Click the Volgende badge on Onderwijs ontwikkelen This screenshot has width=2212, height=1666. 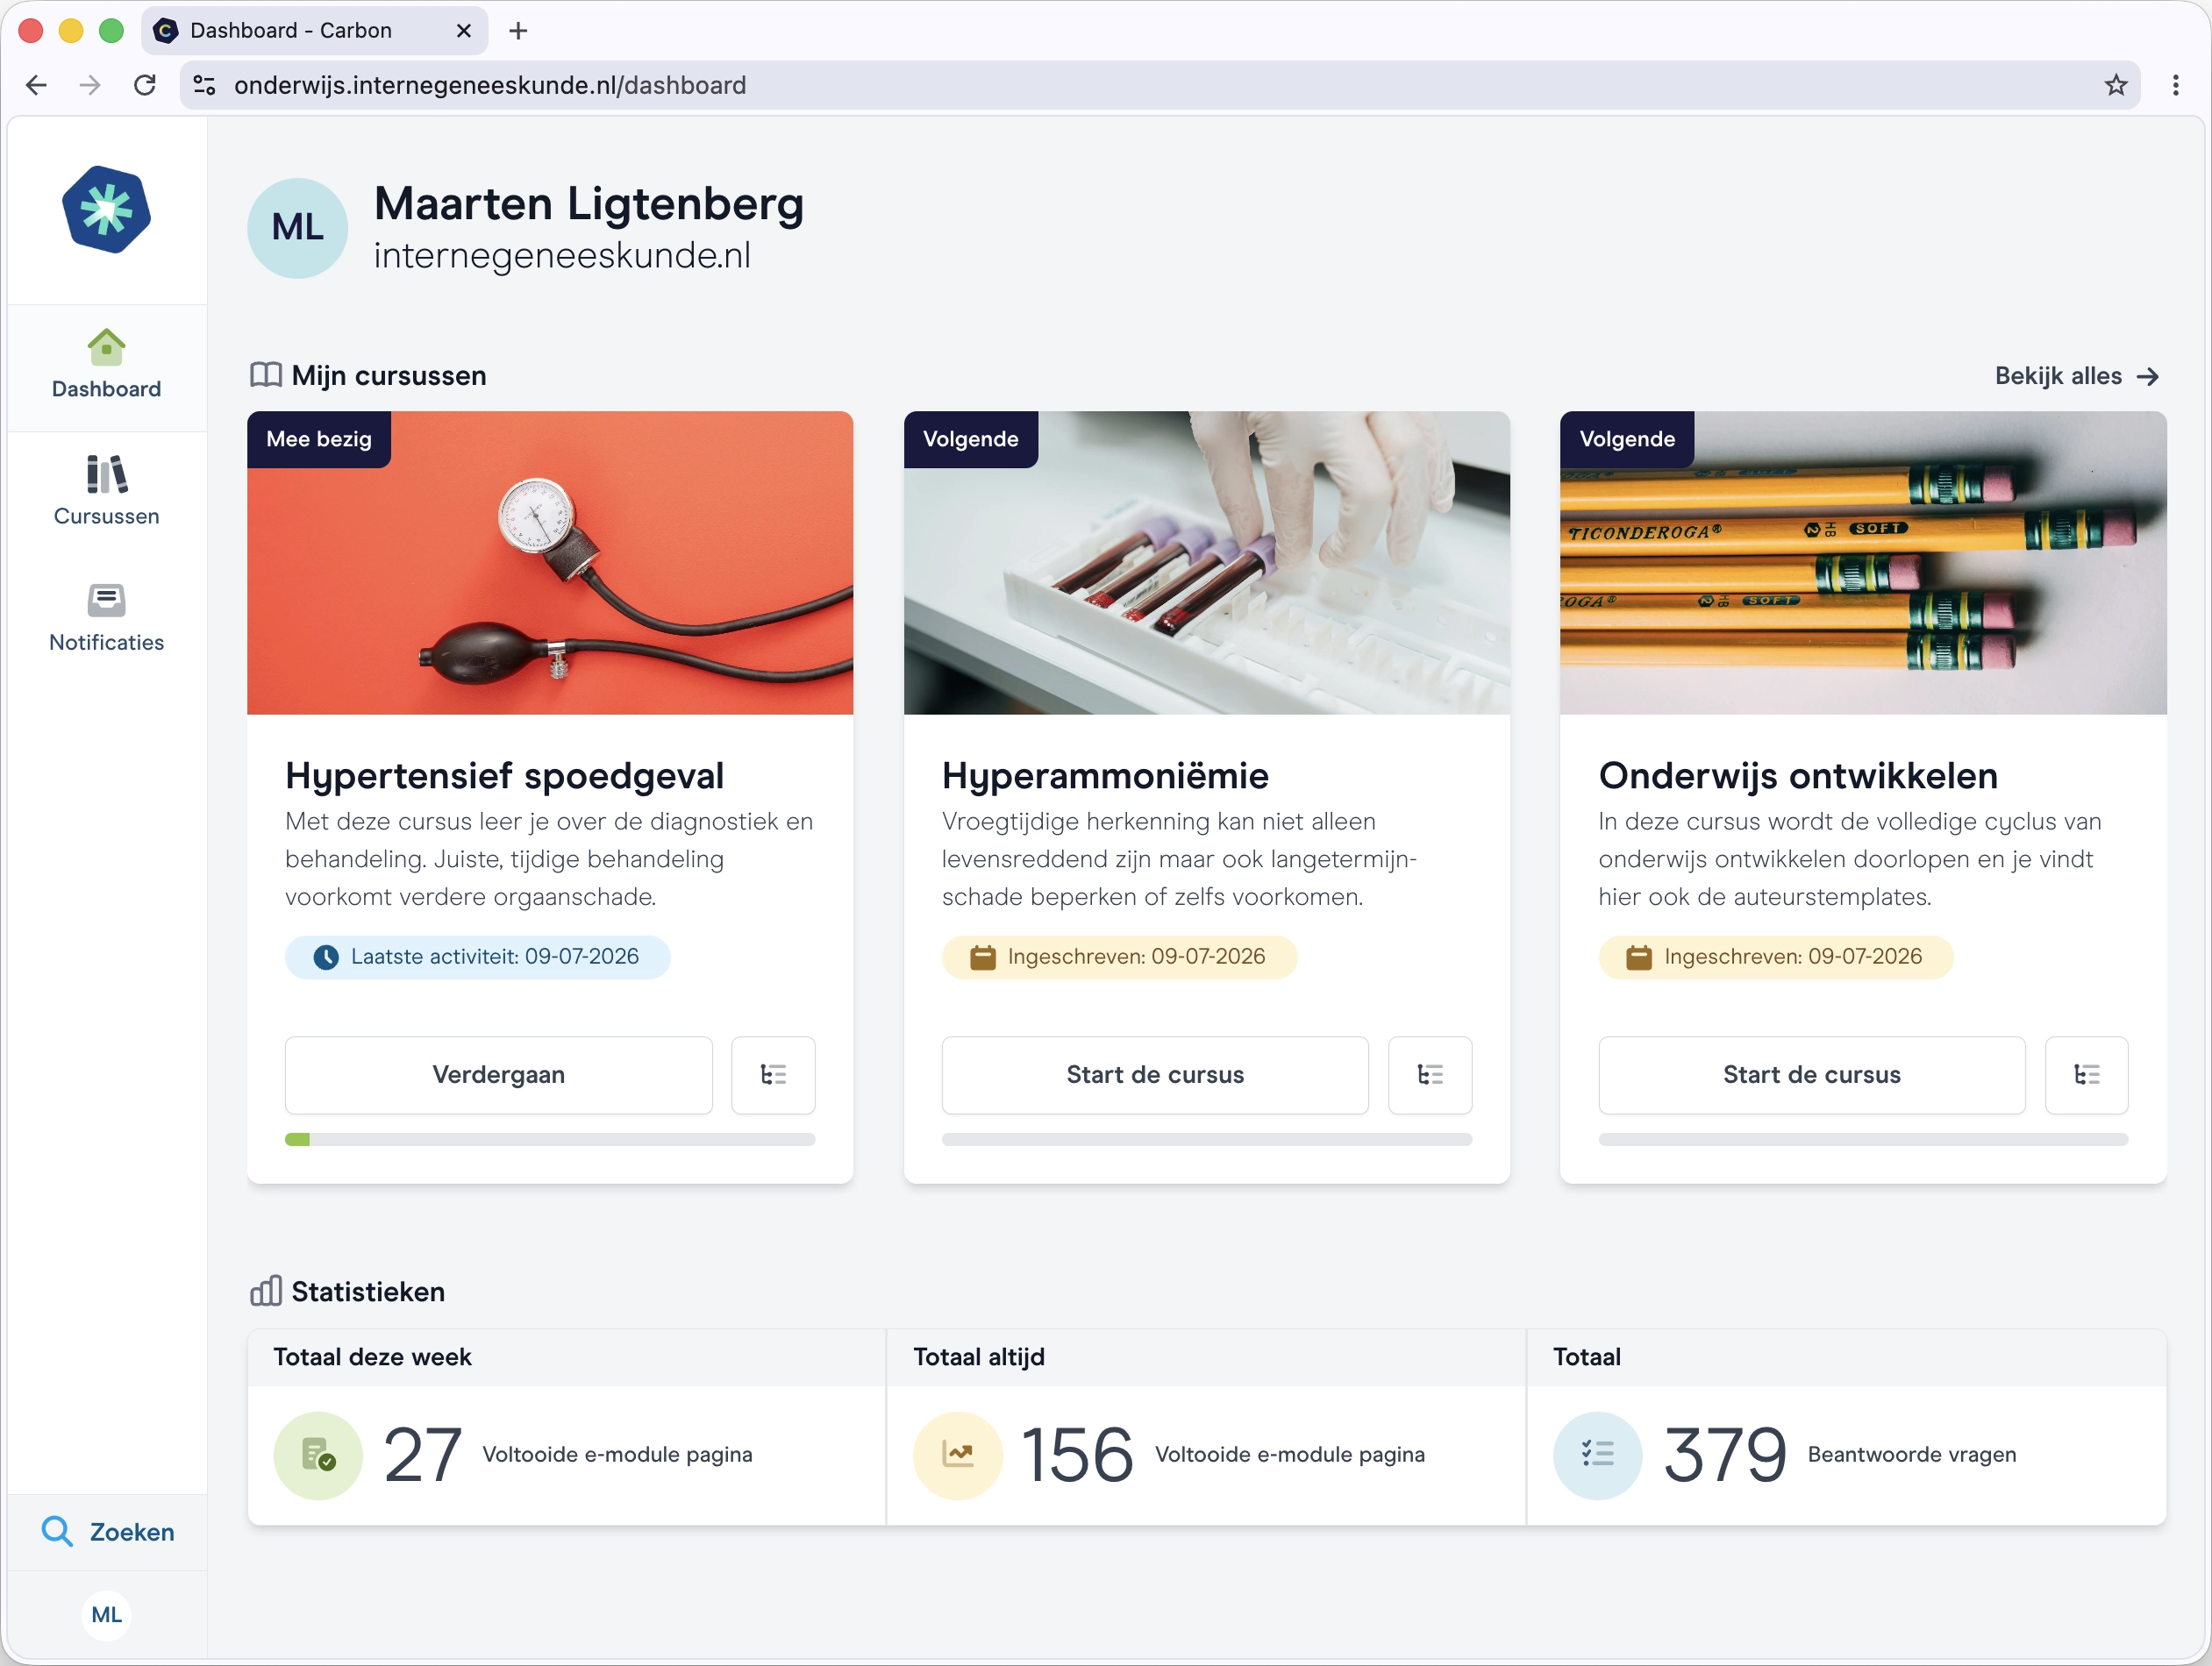1626,439
